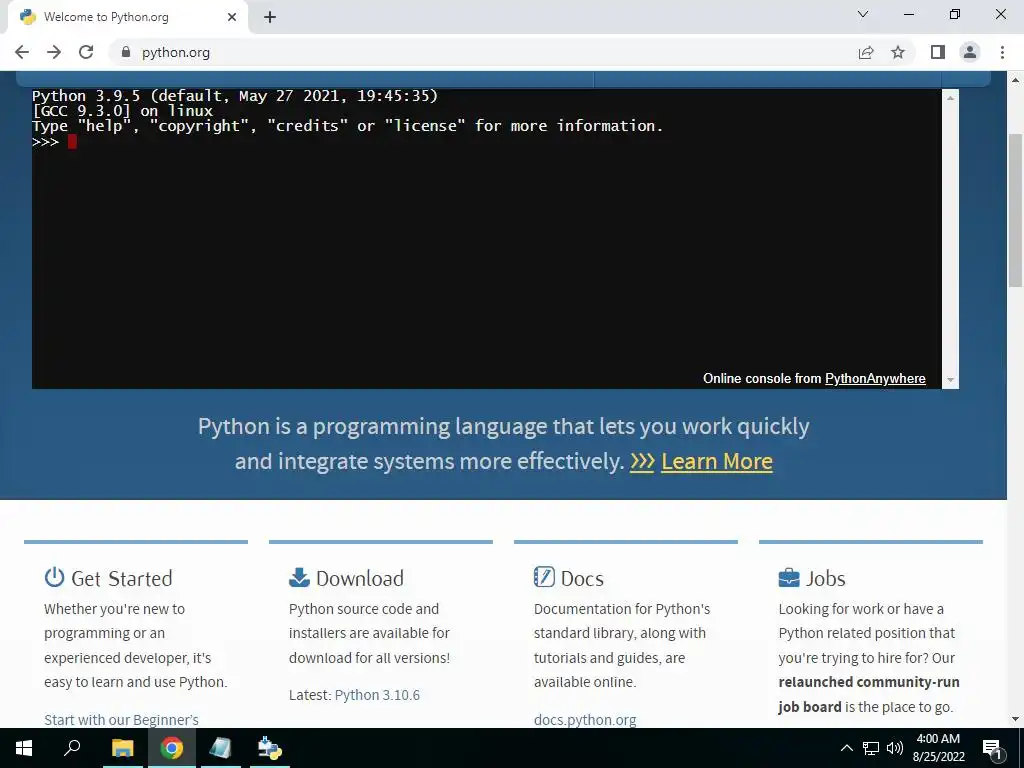The image size is (1024, 768).
Task: Minimize the Chrome window
Action: 908,14
